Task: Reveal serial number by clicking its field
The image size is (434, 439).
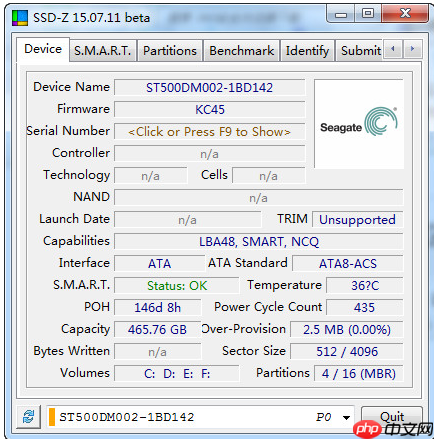Action: click(x=209, y=132)
